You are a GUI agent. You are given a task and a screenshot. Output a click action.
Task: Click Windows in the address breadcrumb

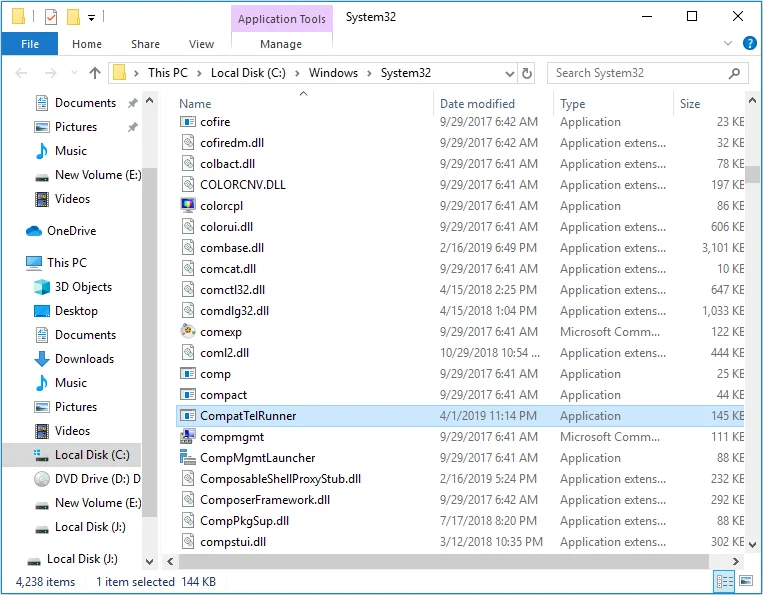tap(333, 73)
